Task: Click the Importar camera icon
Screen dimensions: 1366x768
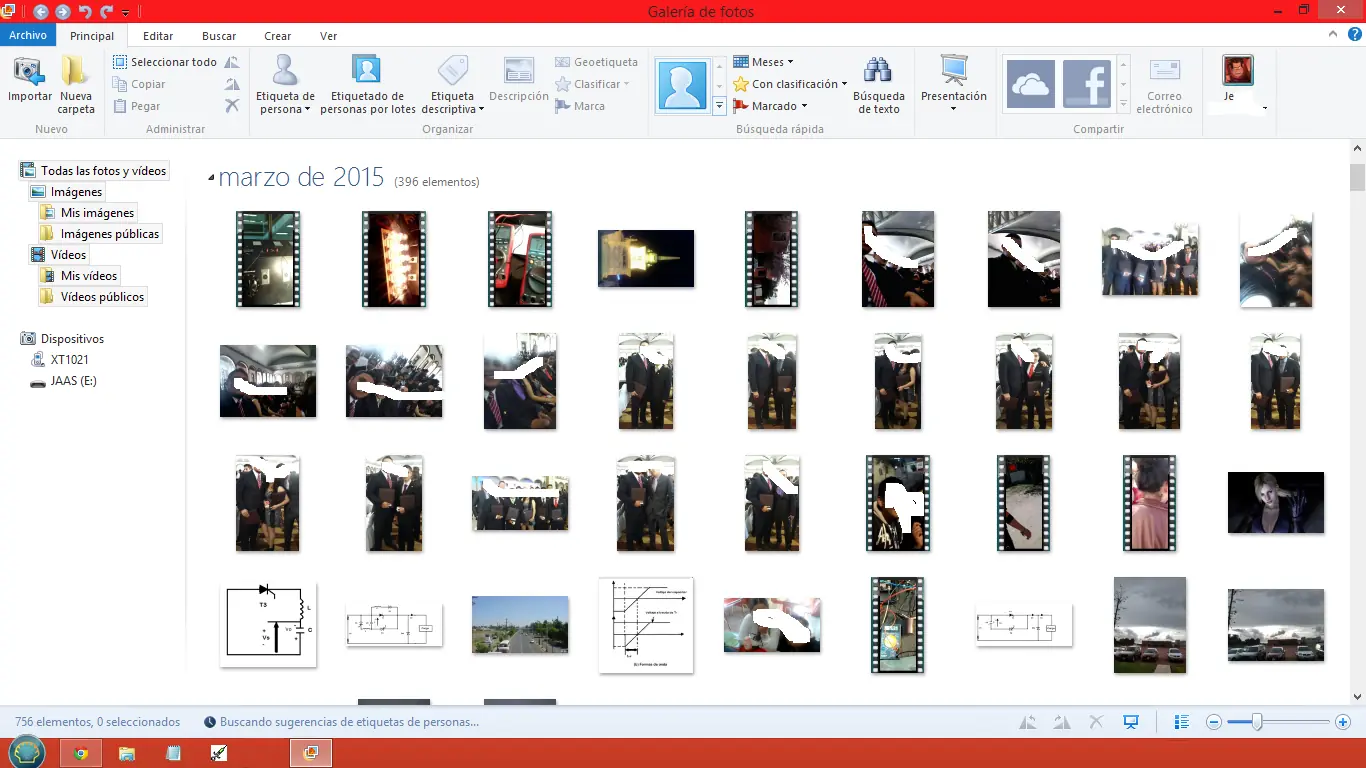Action: [29, 72]
